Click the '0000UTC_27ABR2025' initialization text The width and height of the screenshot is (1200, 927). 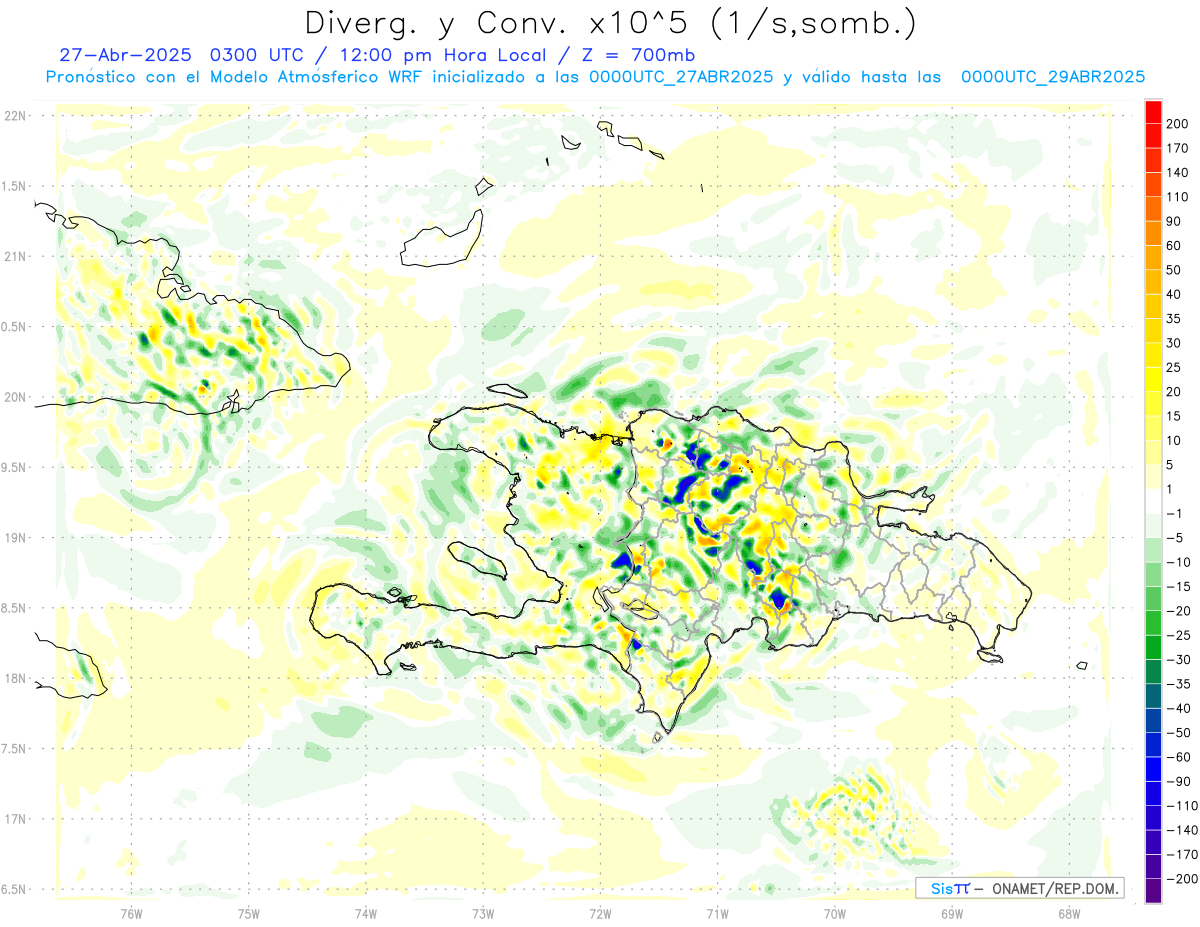pyautogui.click(x=681, y=77)
